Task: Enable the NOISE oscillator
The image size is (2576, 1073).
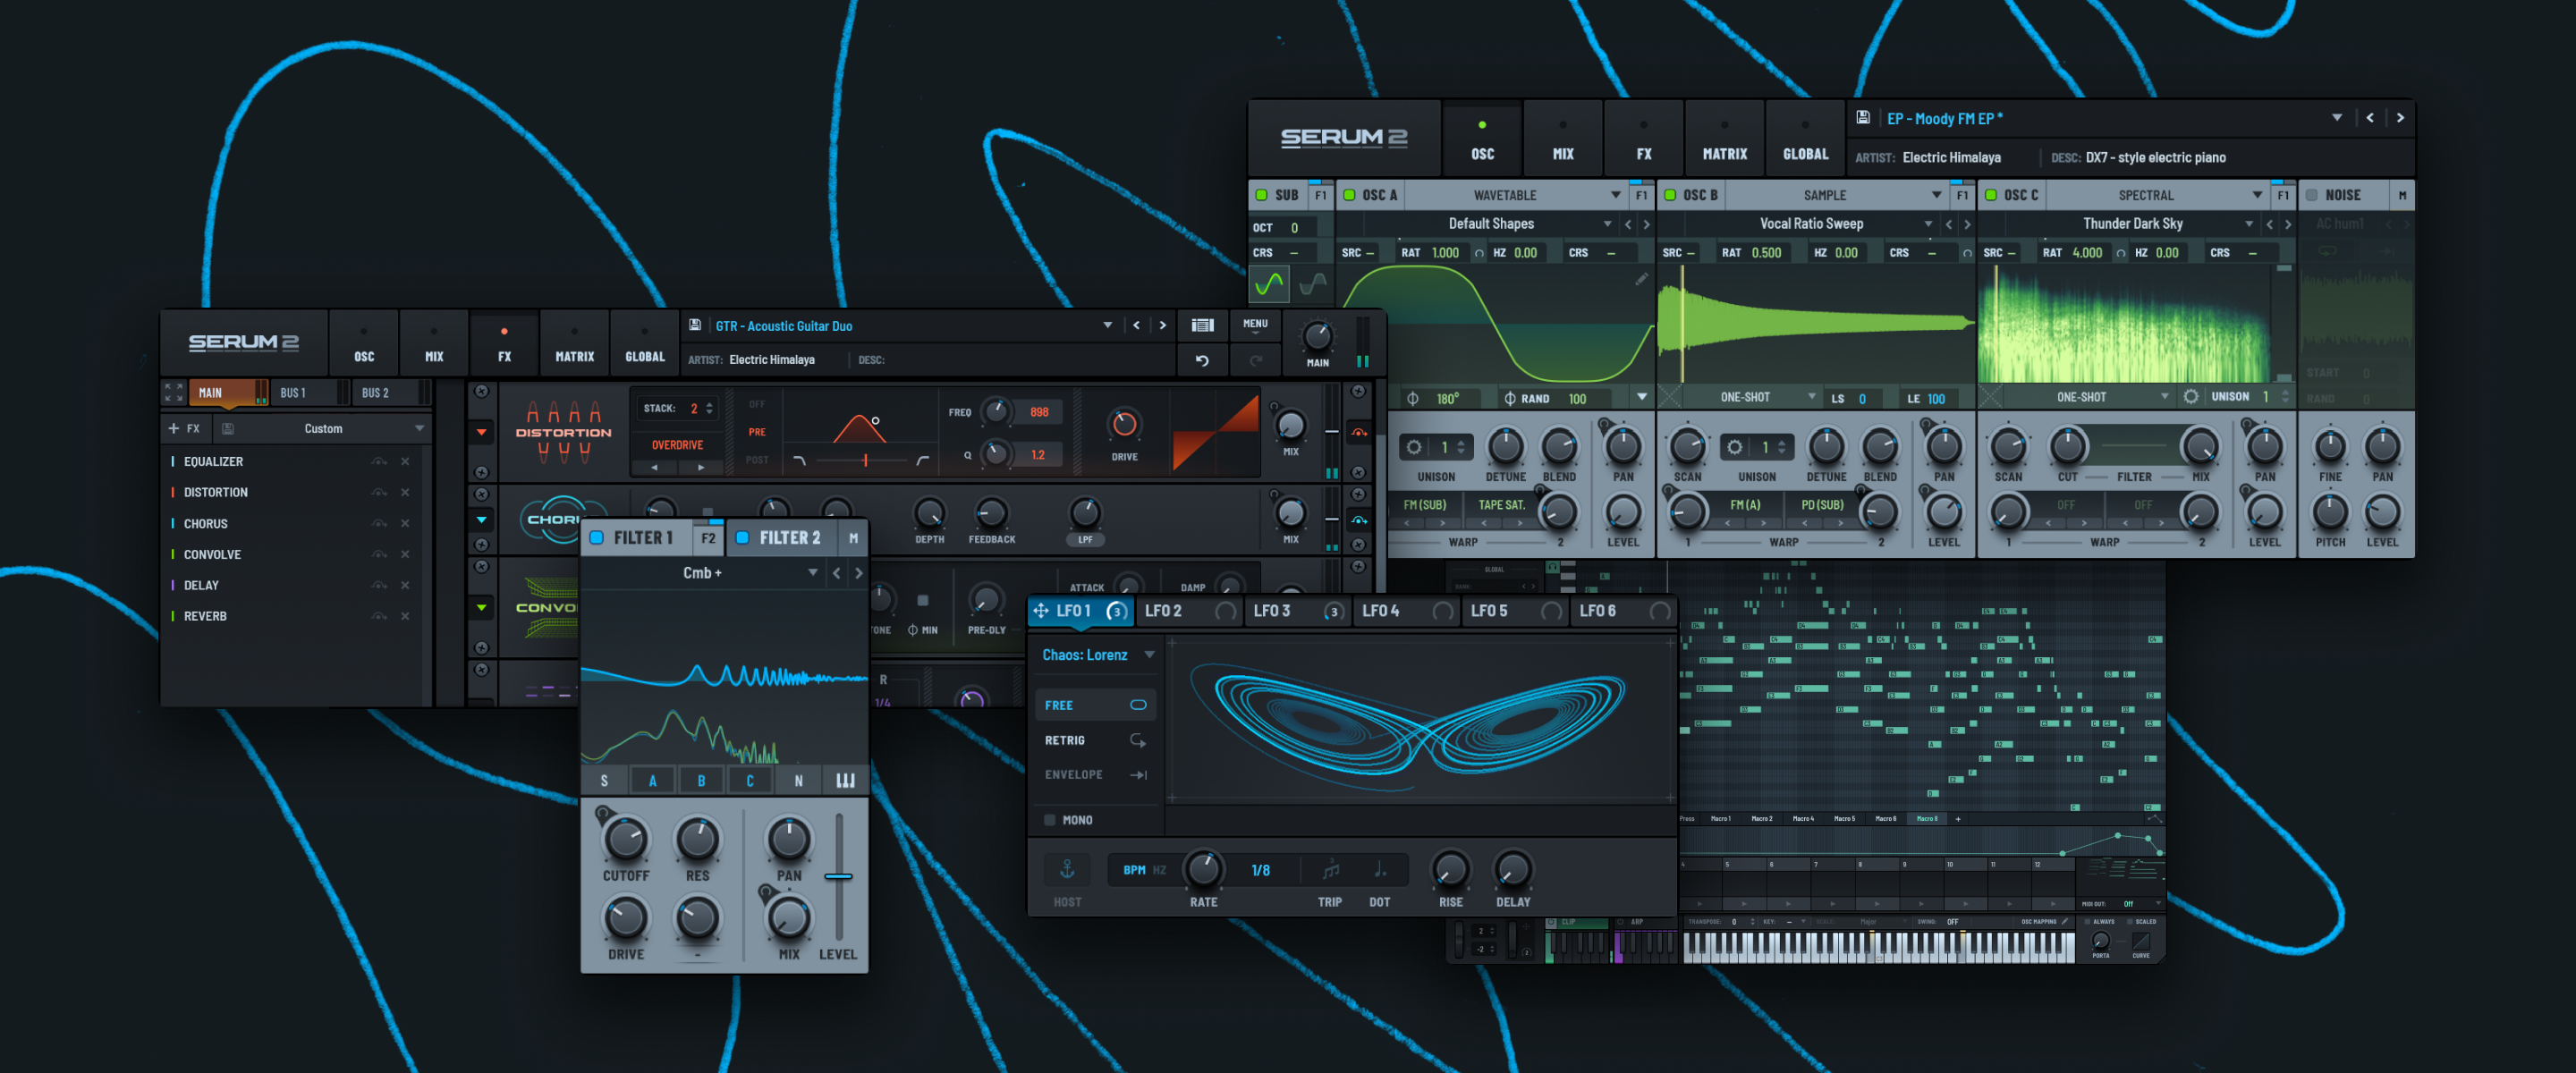Action: (2311, 195)
